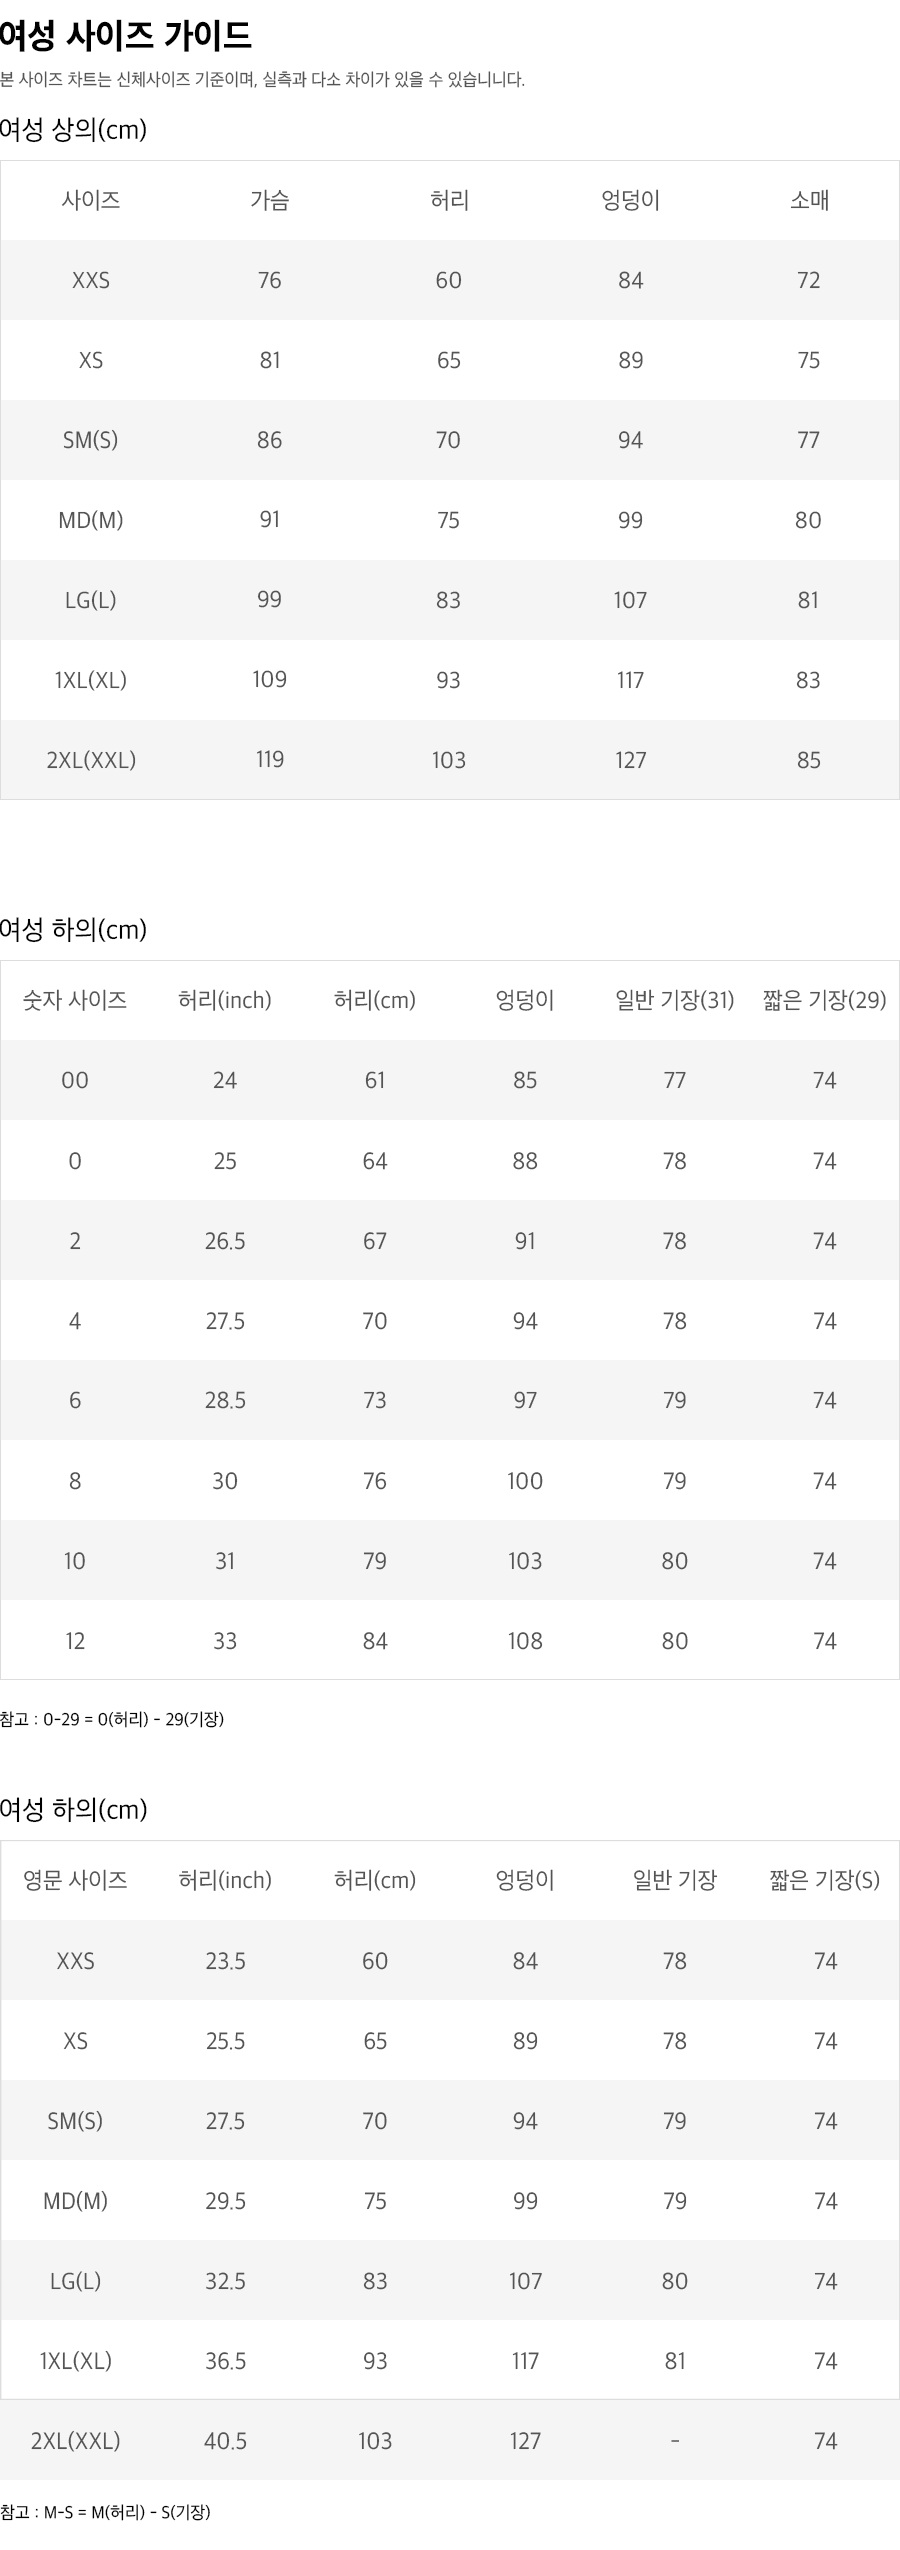This screenshot has width=900, height=2550.
Task: Click the LG(L) row's waist value 32.5
Action: pos(225,2281)
